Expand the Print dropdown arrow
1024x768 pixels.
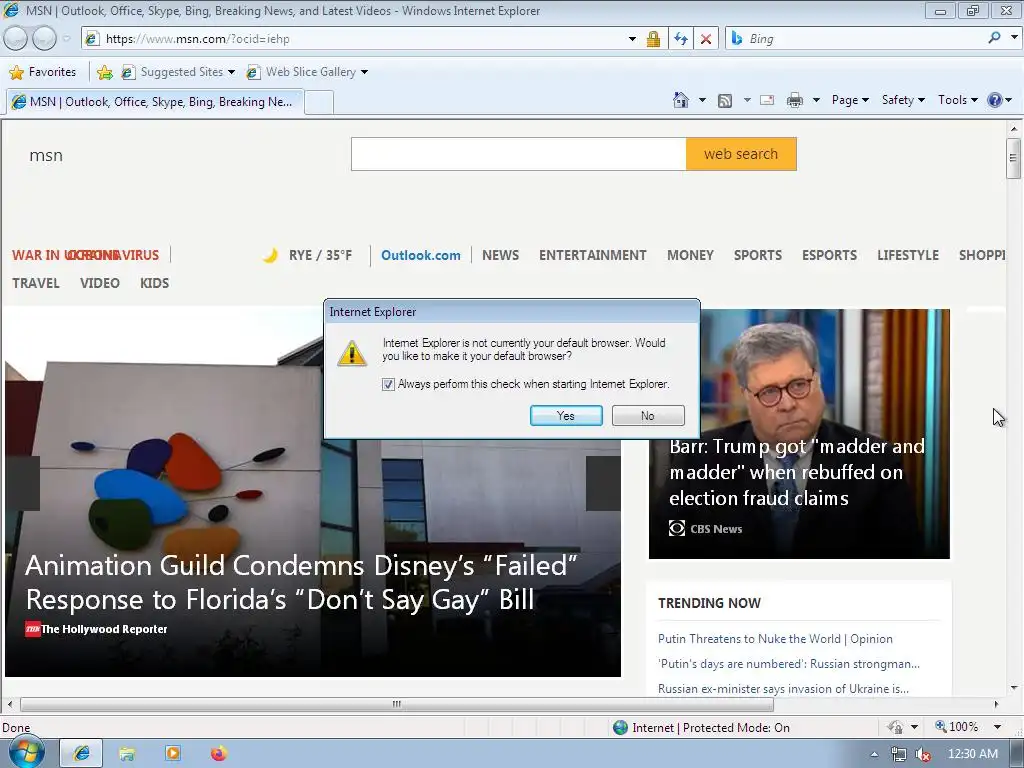(x=816, y=100)
